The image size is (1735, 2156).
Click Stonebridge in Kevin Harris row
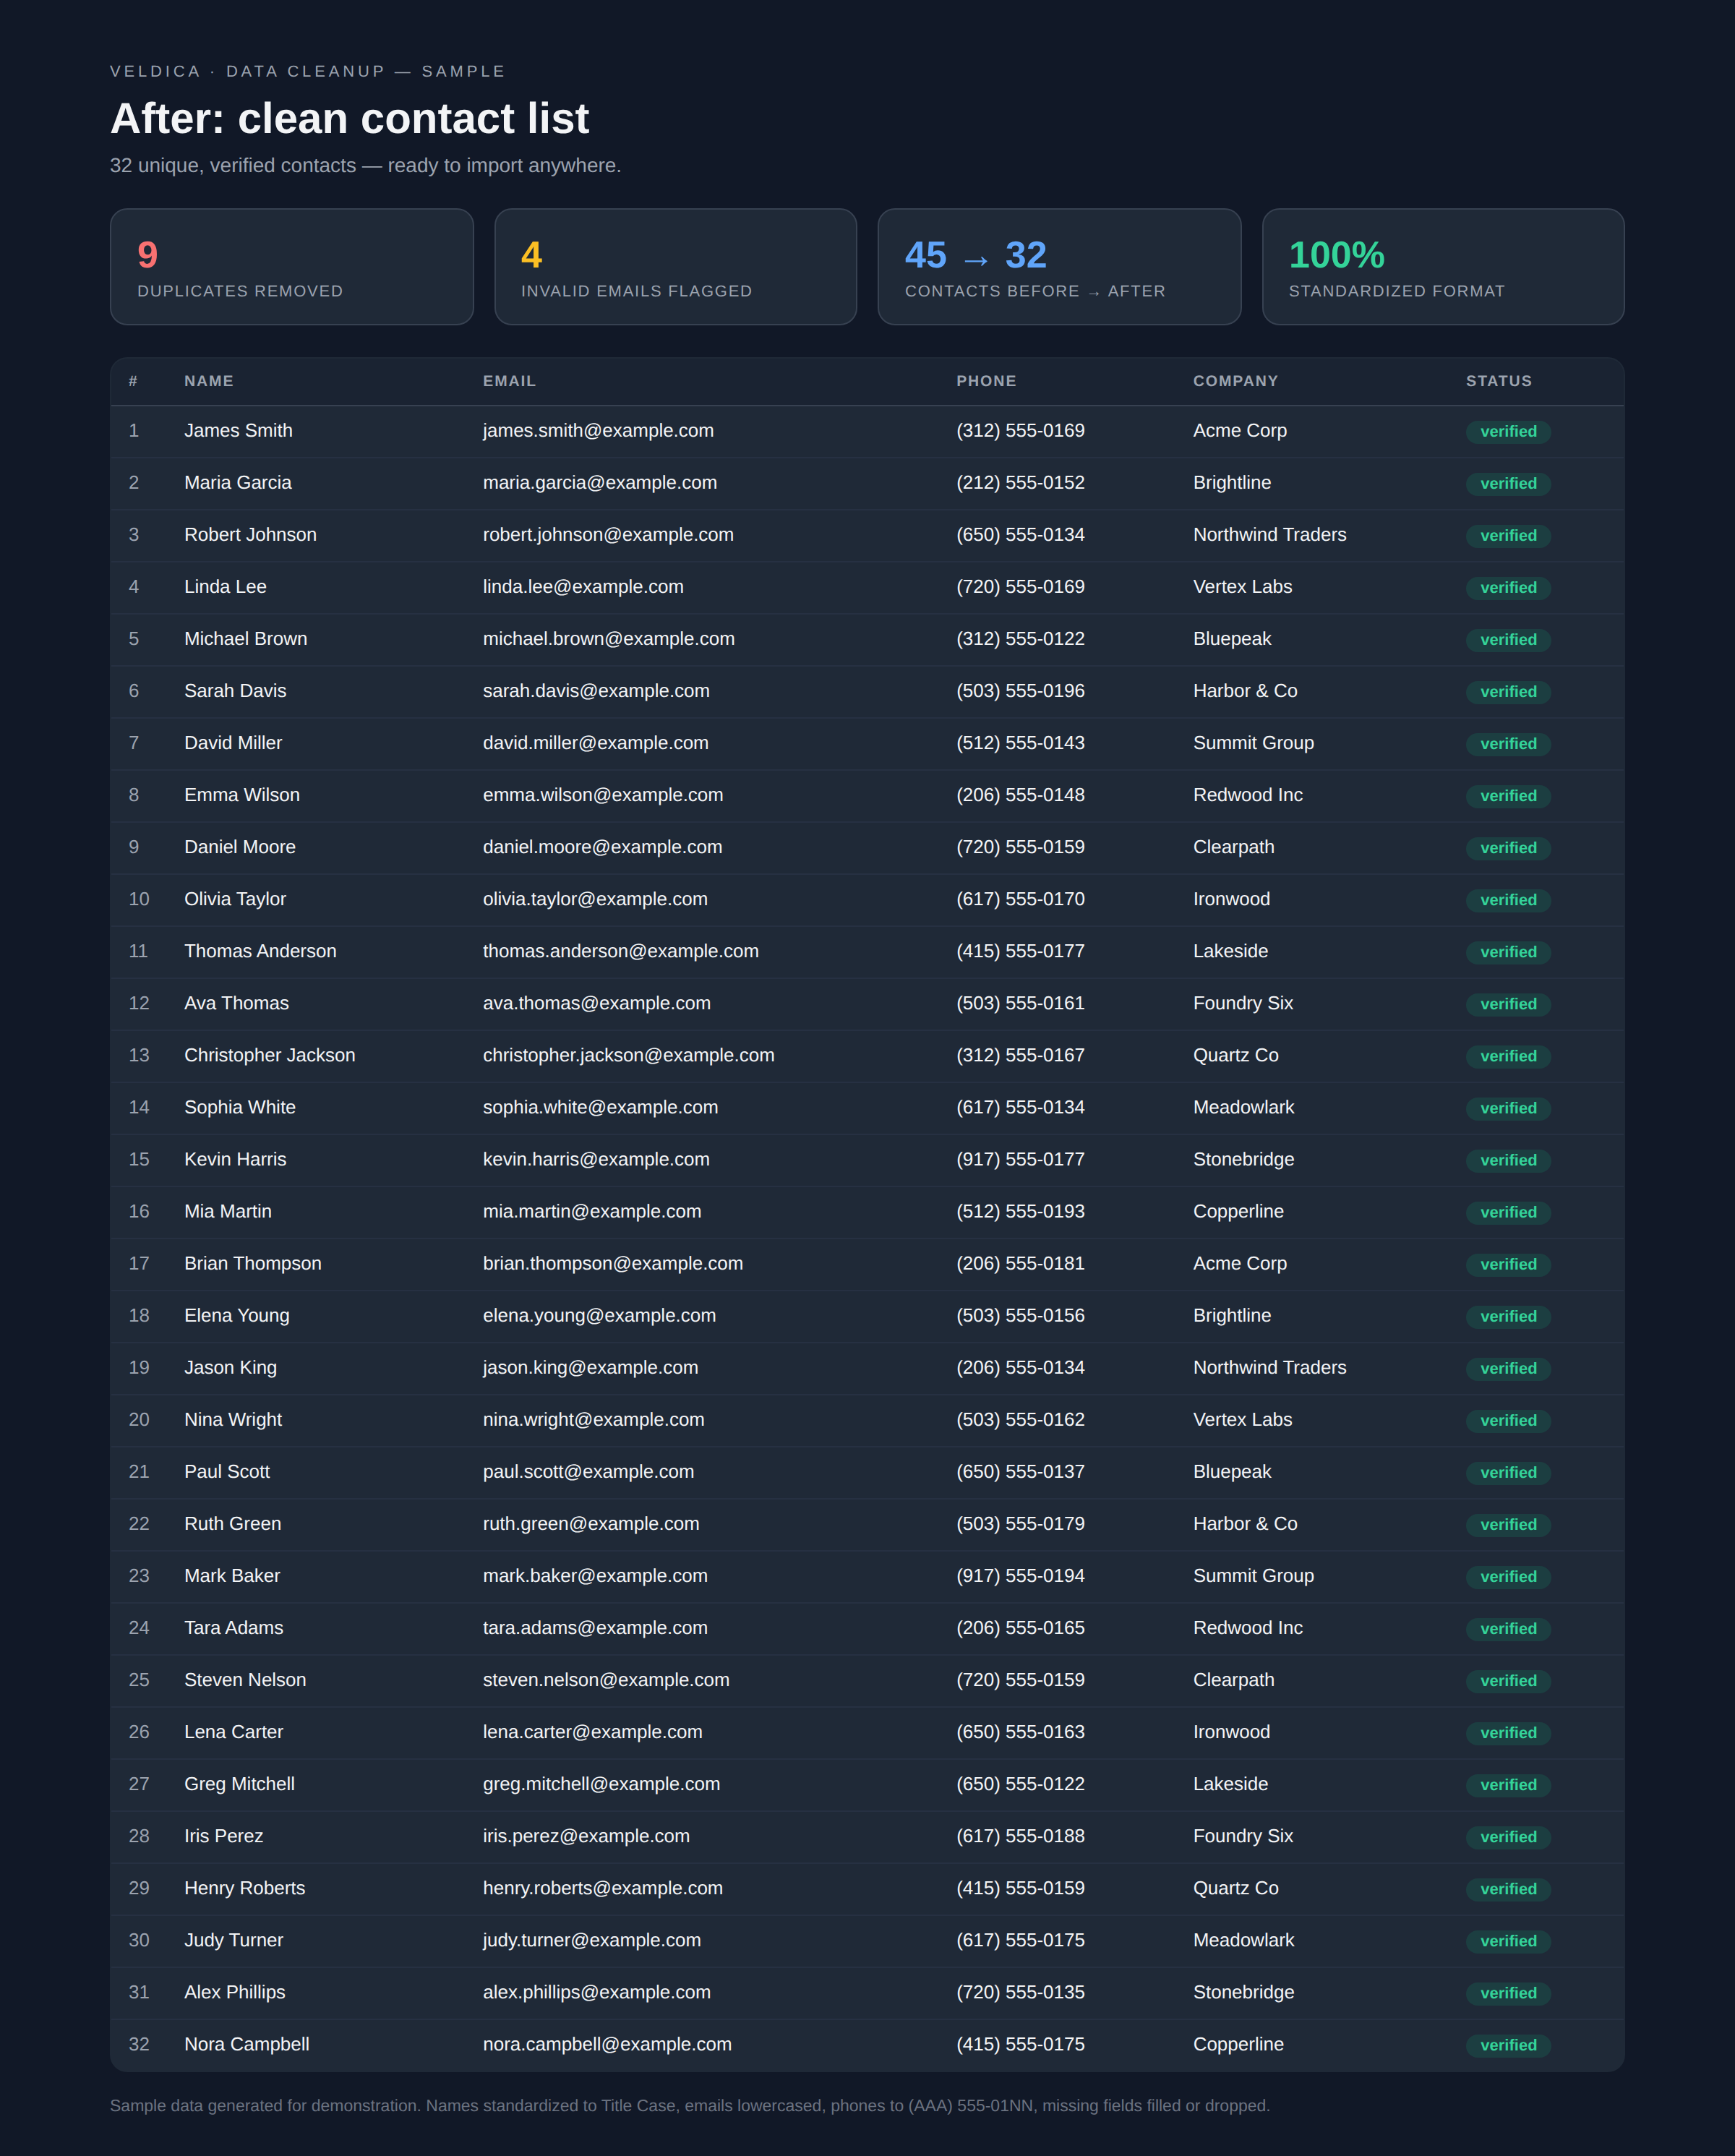pyautogui.click(x=1243, y=1159)
